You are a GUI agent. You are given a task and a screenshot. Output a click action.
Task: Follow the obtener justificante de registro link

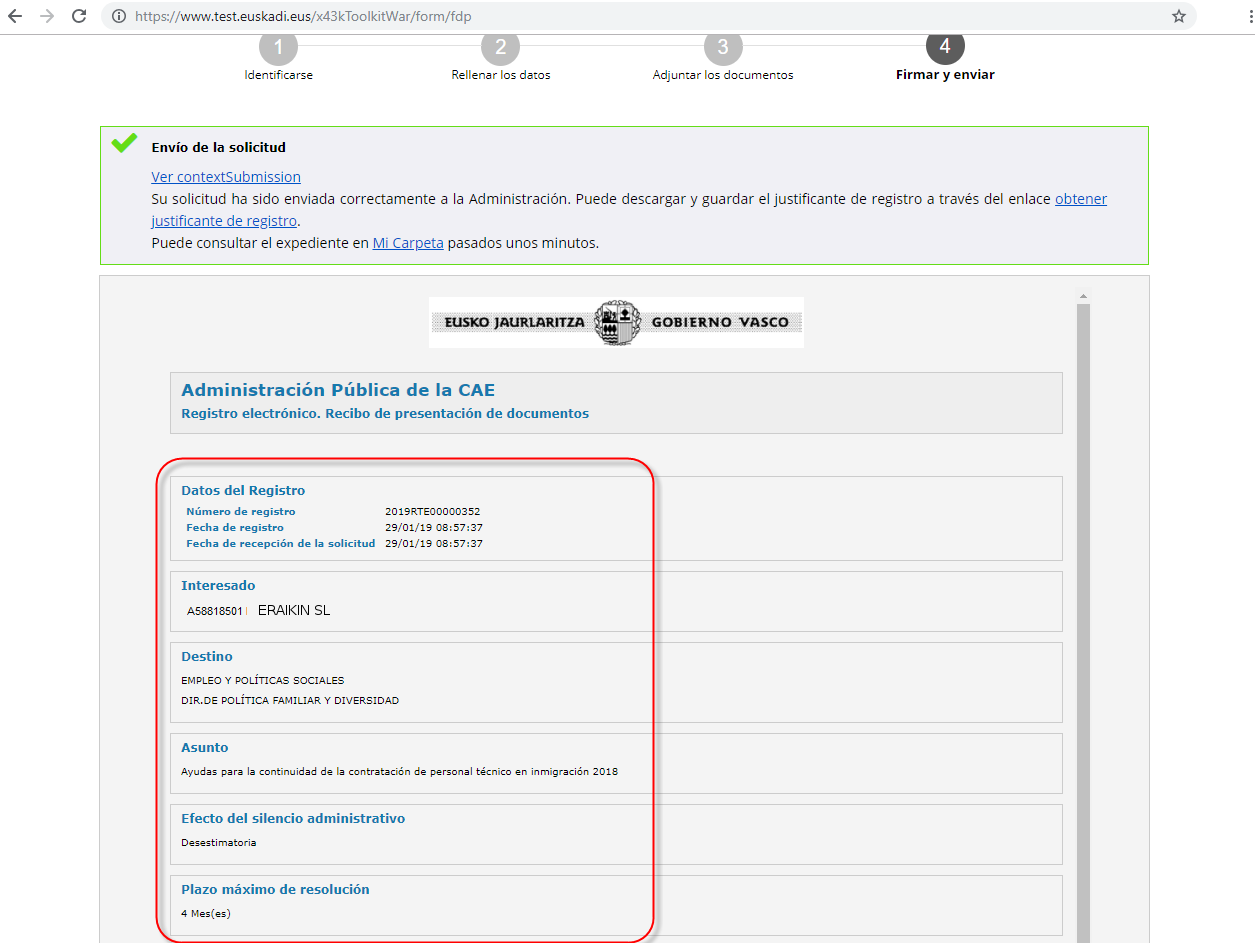click(1080, 199)
